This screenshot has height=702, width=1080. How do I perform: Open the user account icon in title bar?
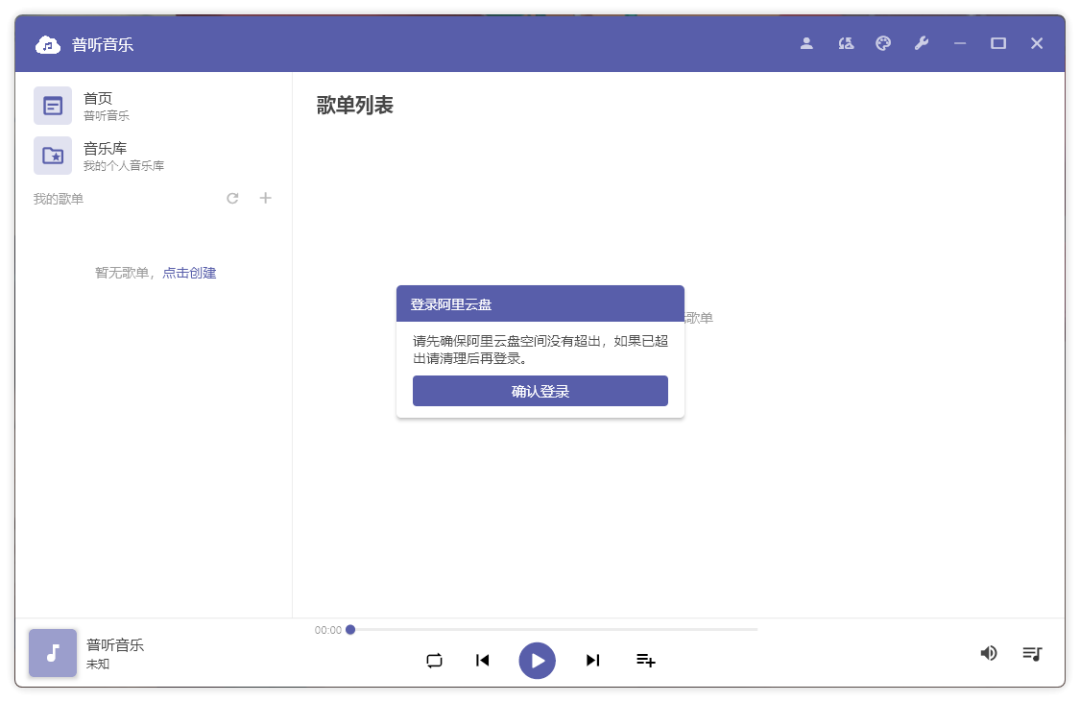click(806, 43)
